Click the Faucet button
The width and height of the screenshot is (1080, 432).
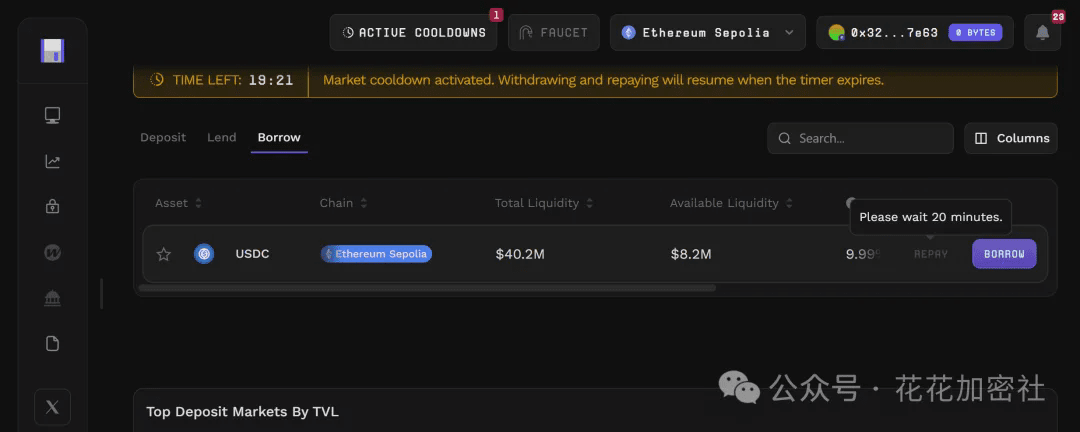[x=553, y=33]
